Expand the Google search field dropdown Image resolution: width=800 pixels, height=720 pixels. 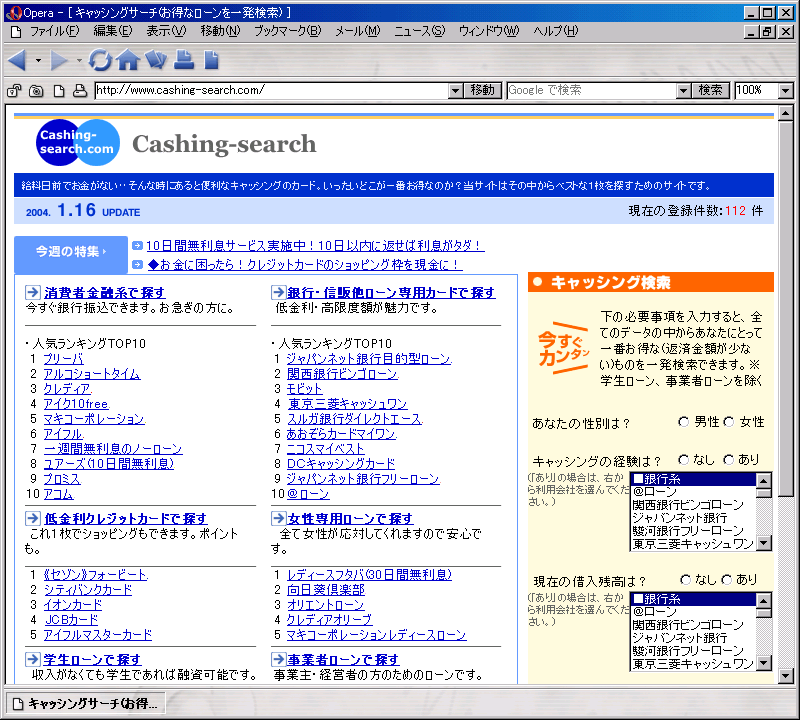(x=683, y=91)
